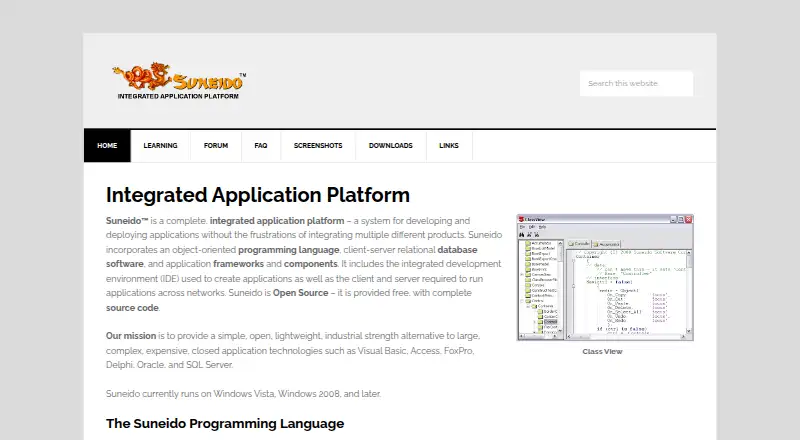
Task: Click 'Suneido currently runs on Windows Vista' line
Action: [243, 394]
